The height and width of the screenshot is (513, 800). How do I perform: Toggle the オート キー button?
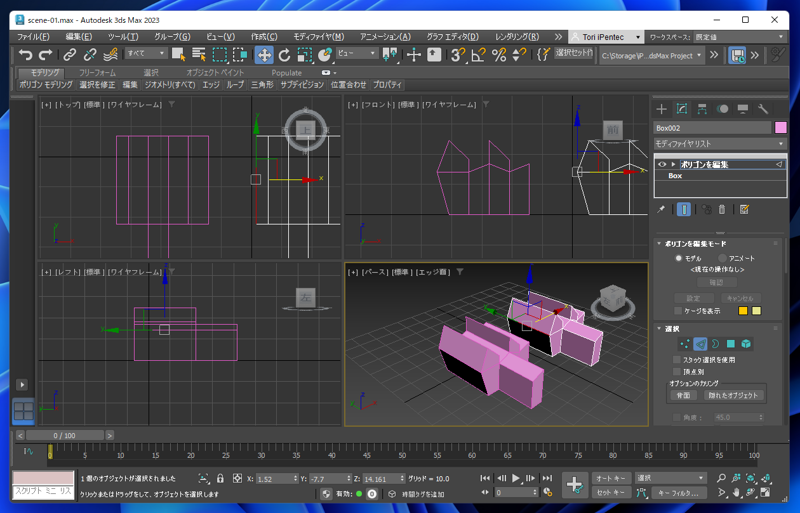(x=611, y=478)
